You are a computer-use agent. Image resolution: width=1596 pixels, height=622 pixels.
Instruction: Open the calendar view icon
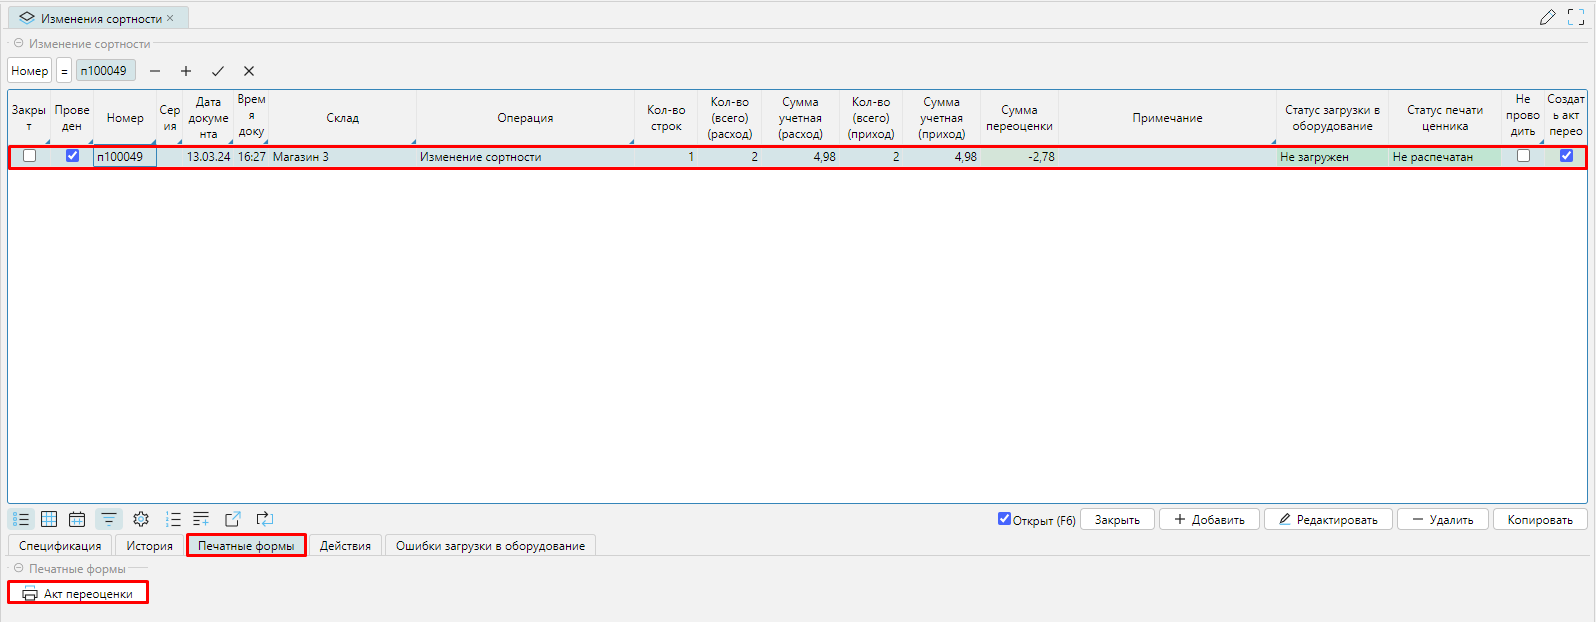tap(77, 519)
